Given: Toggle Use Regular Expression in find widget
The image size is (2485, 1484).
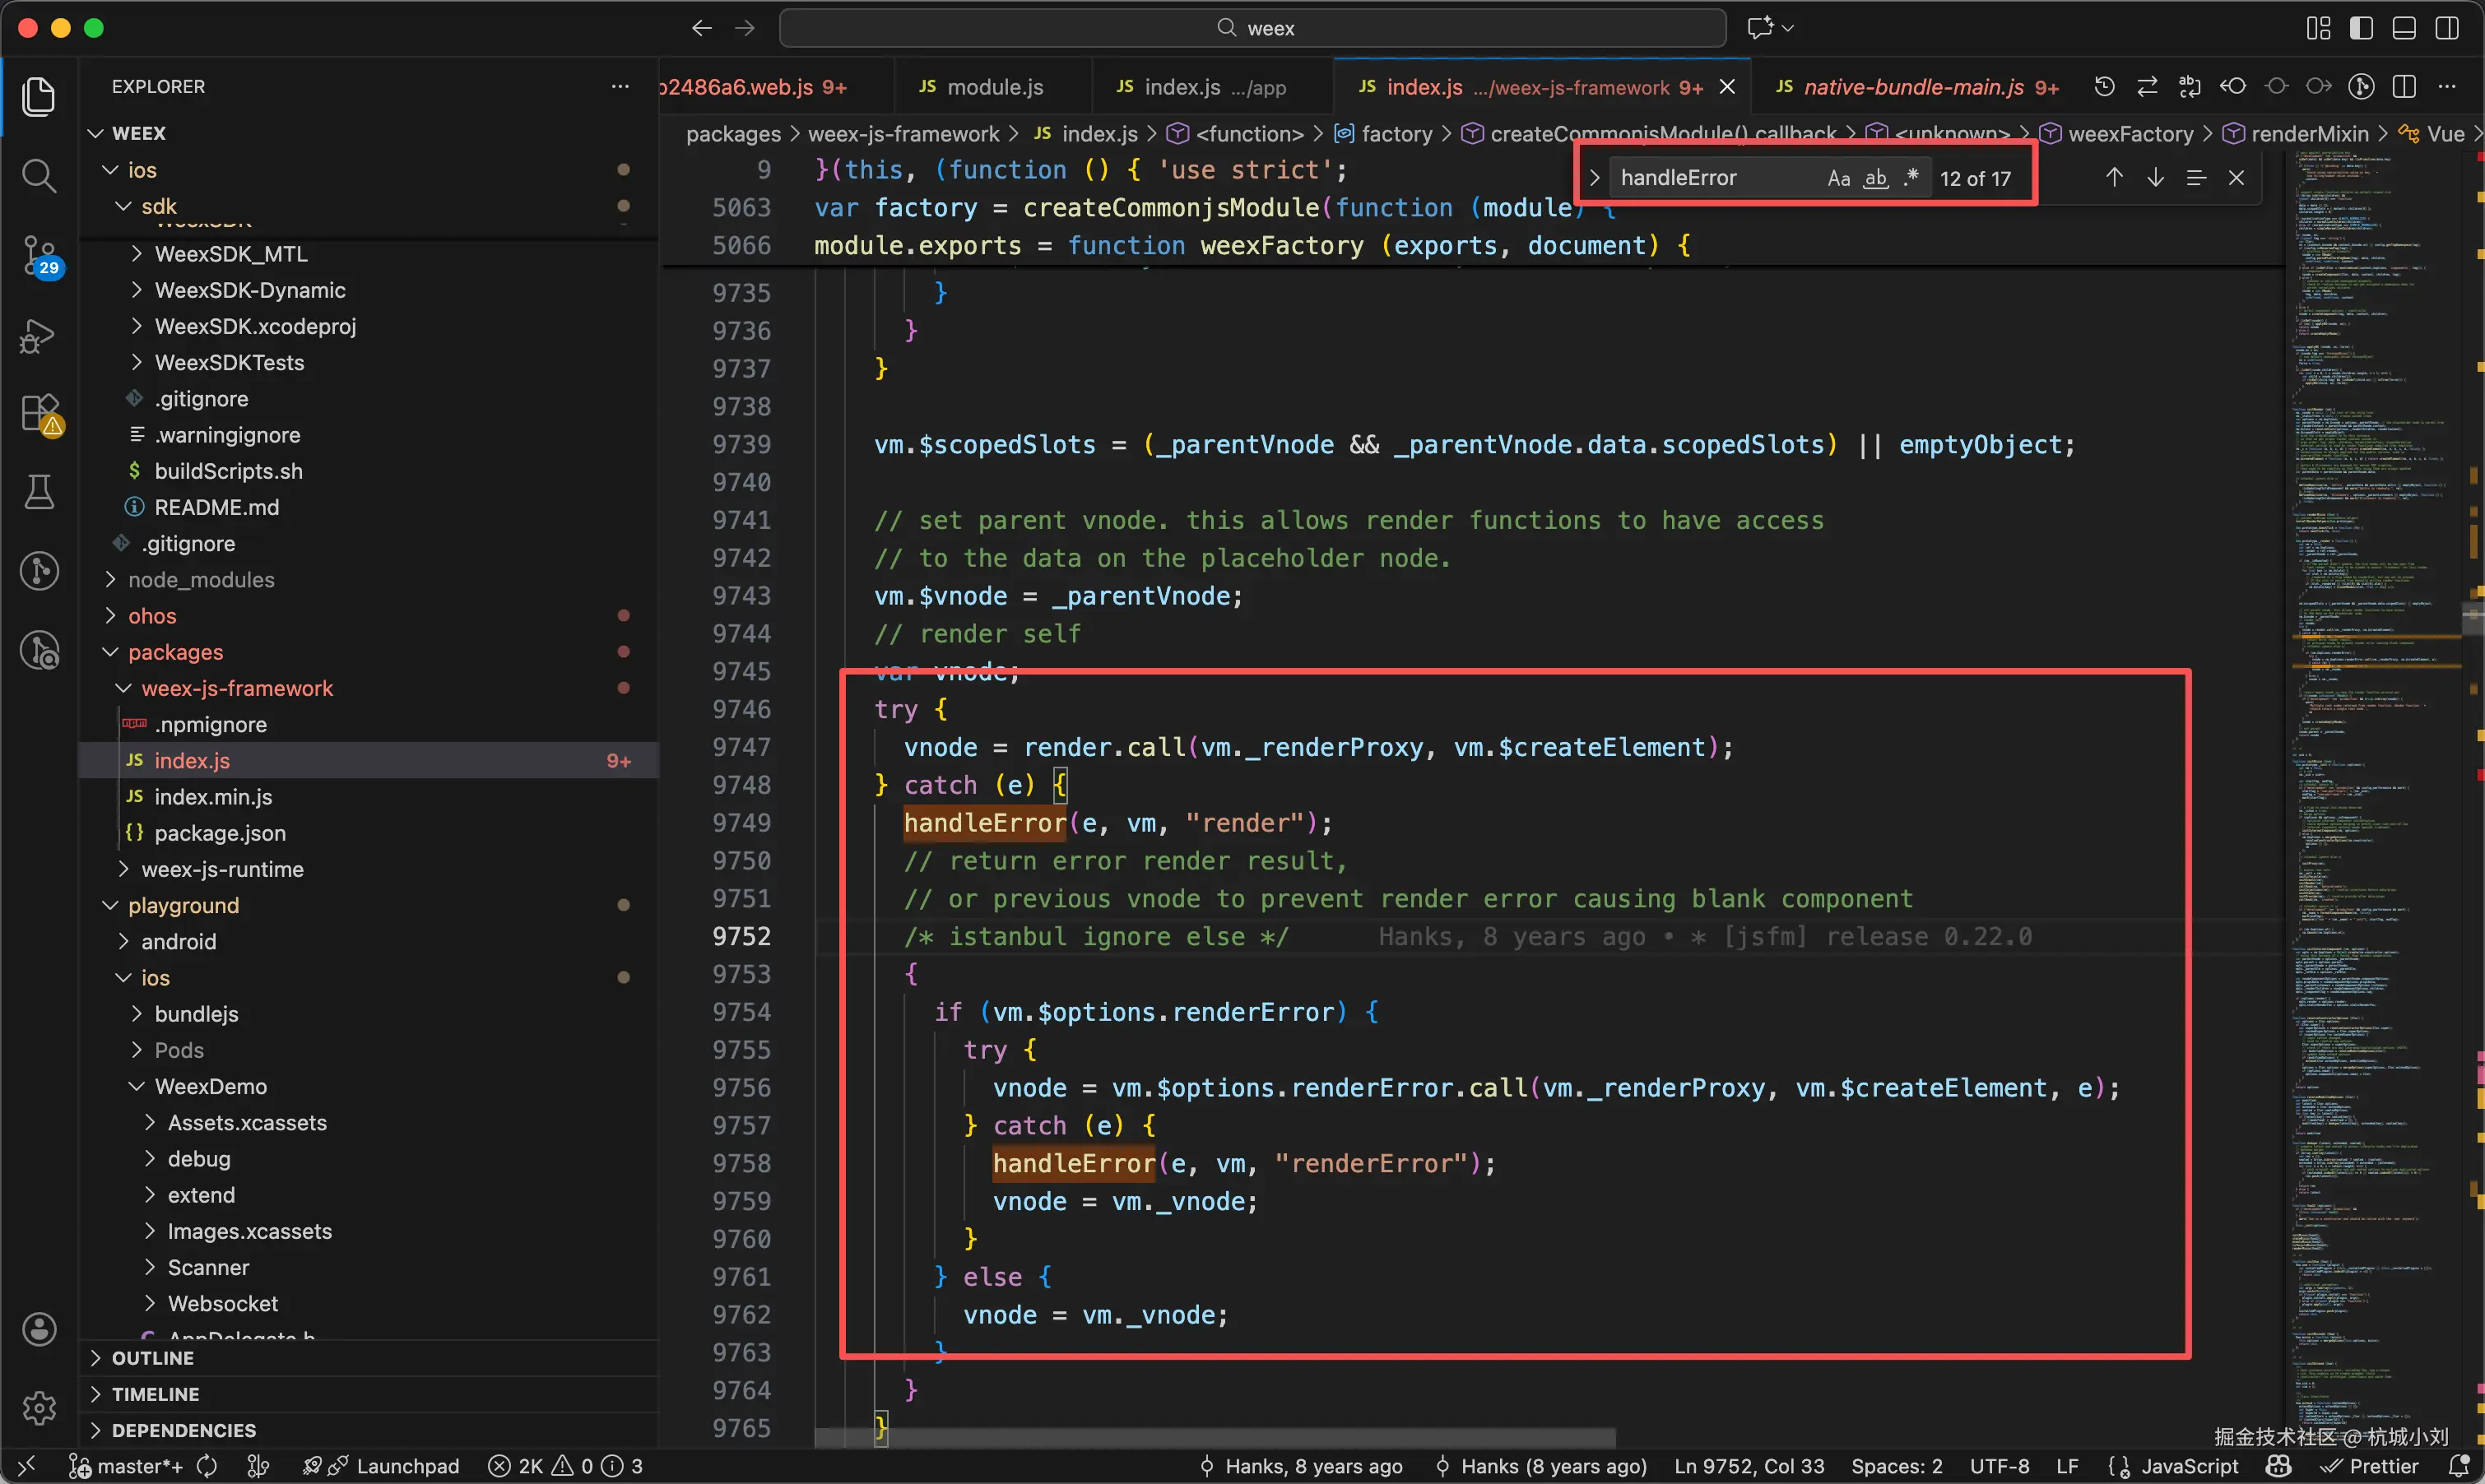Looking at the screenshot, I should tap(1911, 178).
